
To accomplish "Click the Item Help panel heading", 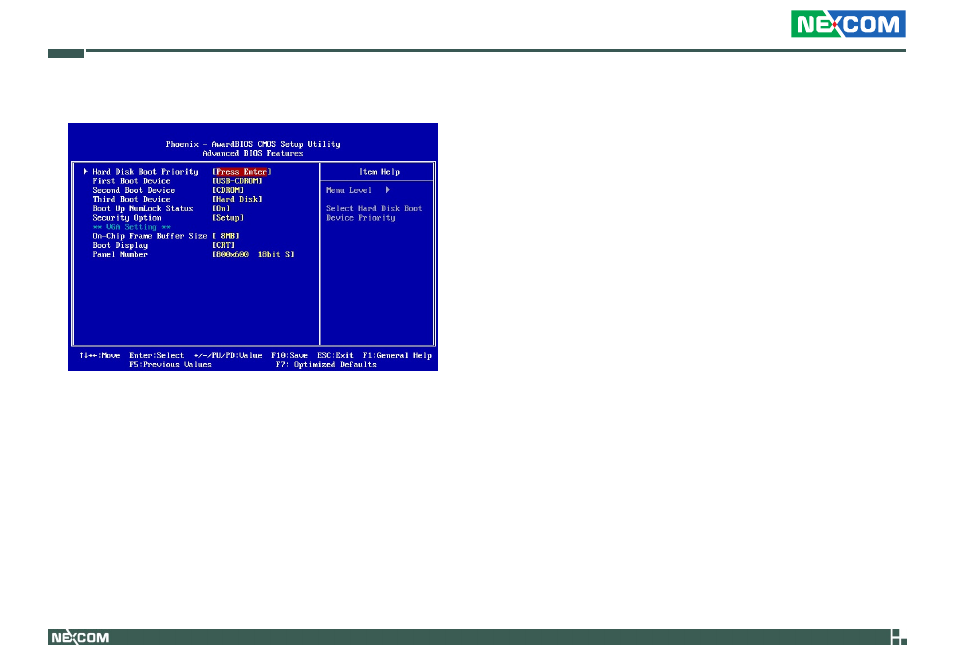I will (379, 172).
